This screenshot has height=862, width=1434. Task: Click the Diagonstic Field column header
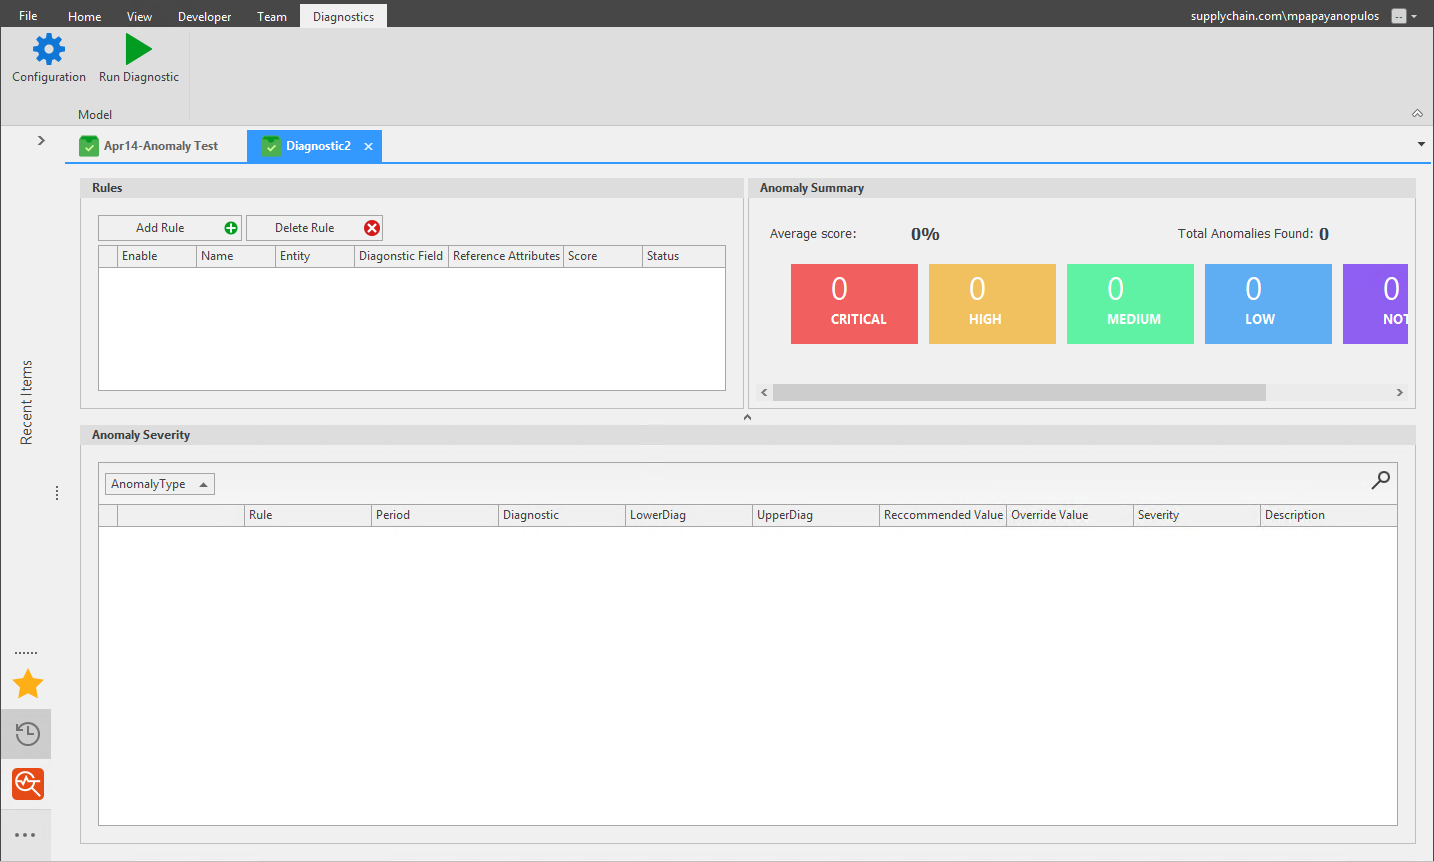click(x=401, y=256)
